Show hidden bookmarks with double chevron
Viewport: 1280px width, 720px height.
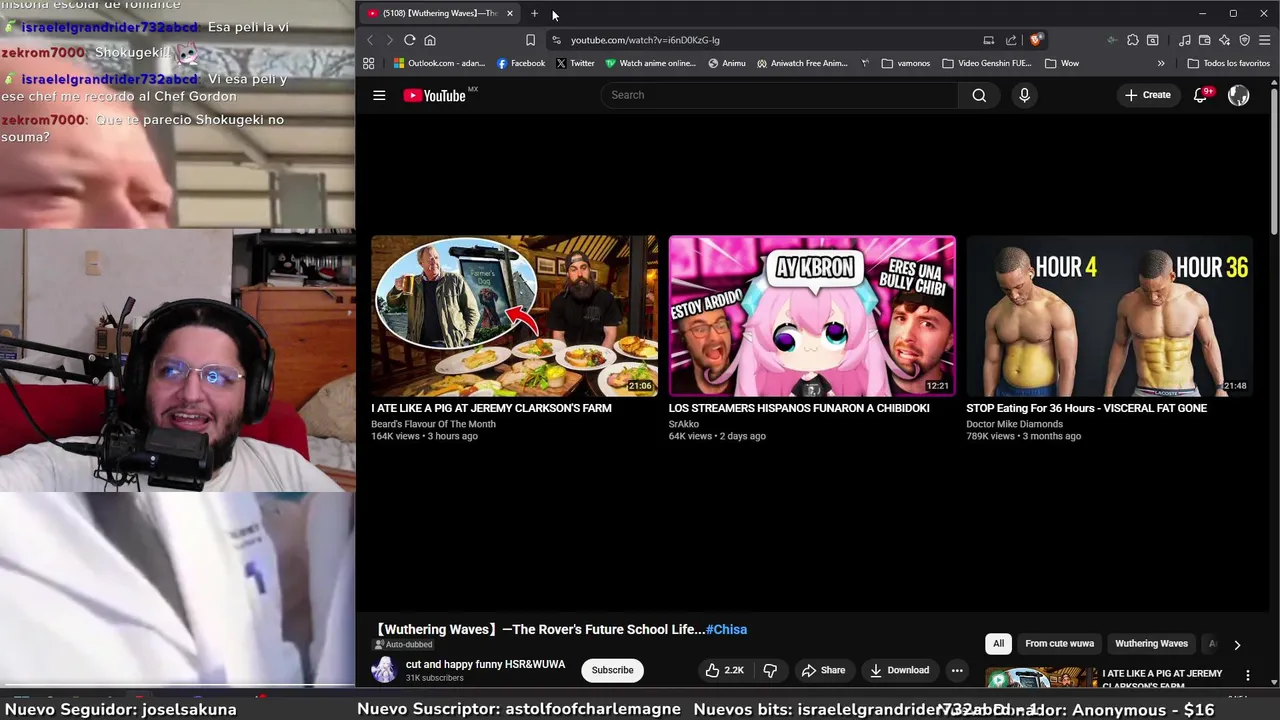click(x=1161, y=63)
